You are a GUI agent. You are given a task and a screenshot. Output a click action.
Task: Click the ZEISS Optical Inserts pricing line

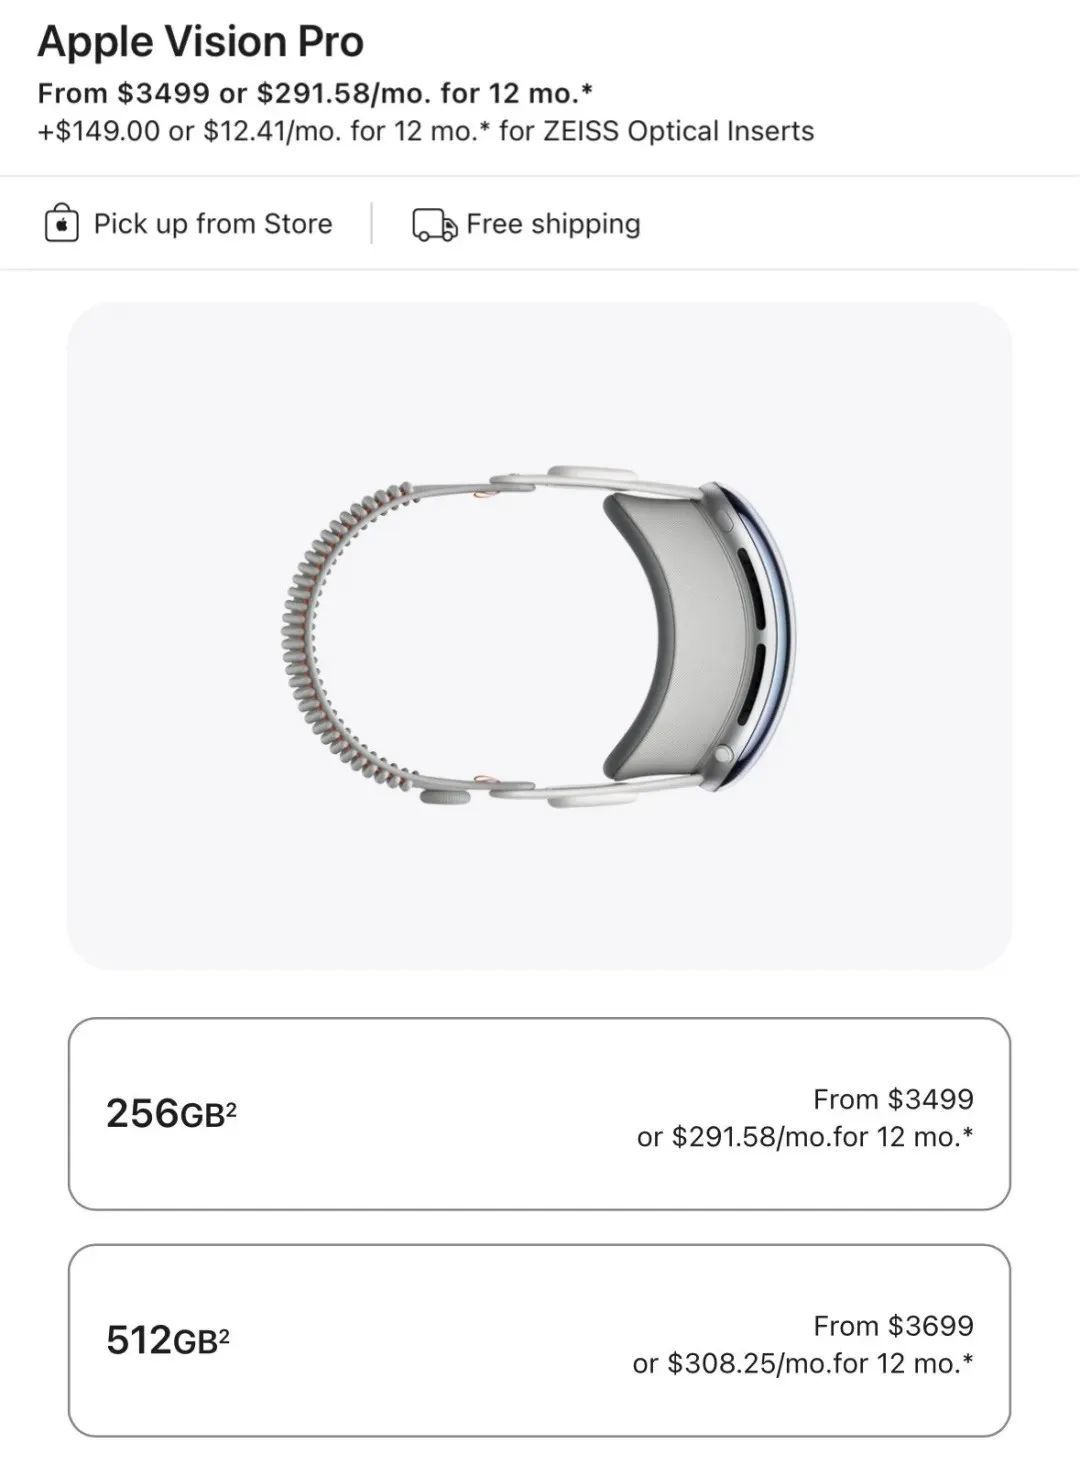pyautogui.click(x=426, y=131)
